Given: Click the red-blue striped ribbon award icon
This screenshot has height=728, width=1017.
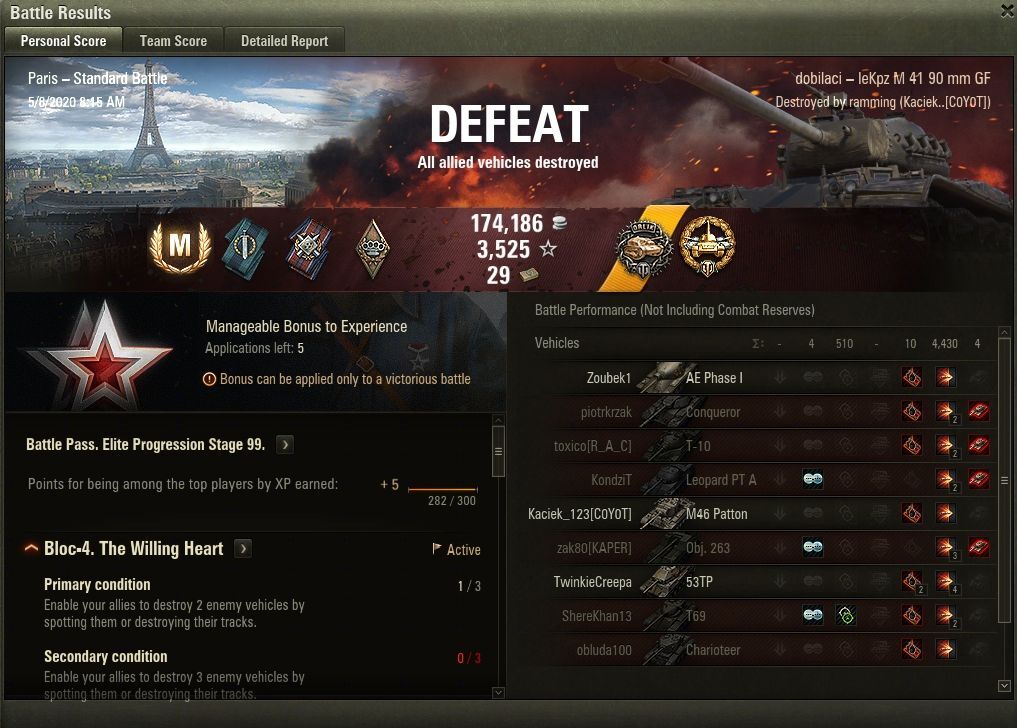Looking at the screenshot, I should click(x=309, y=248).
